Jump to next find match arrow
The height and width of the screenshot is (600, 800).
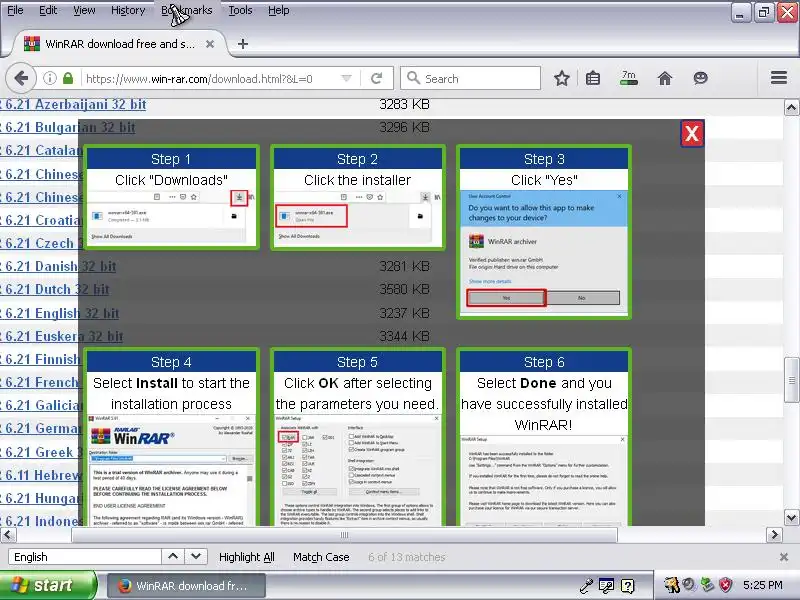click(x=196, y=557)
